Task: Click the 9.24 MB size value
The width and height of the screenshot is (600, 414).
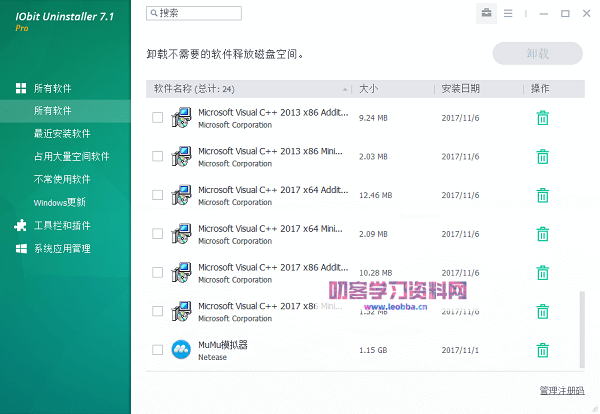Action: (x=373, y=118)
